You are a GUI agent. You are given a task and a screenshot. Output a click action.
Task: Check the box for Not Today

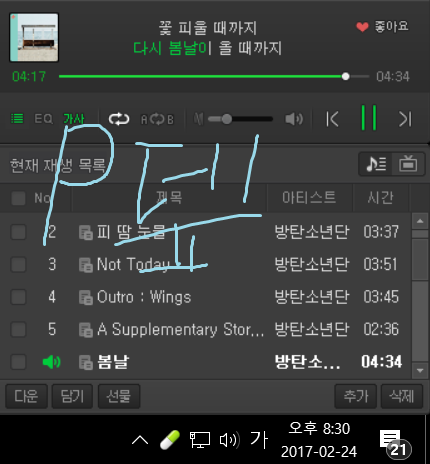pyautogui.click(x=18, y=265)
